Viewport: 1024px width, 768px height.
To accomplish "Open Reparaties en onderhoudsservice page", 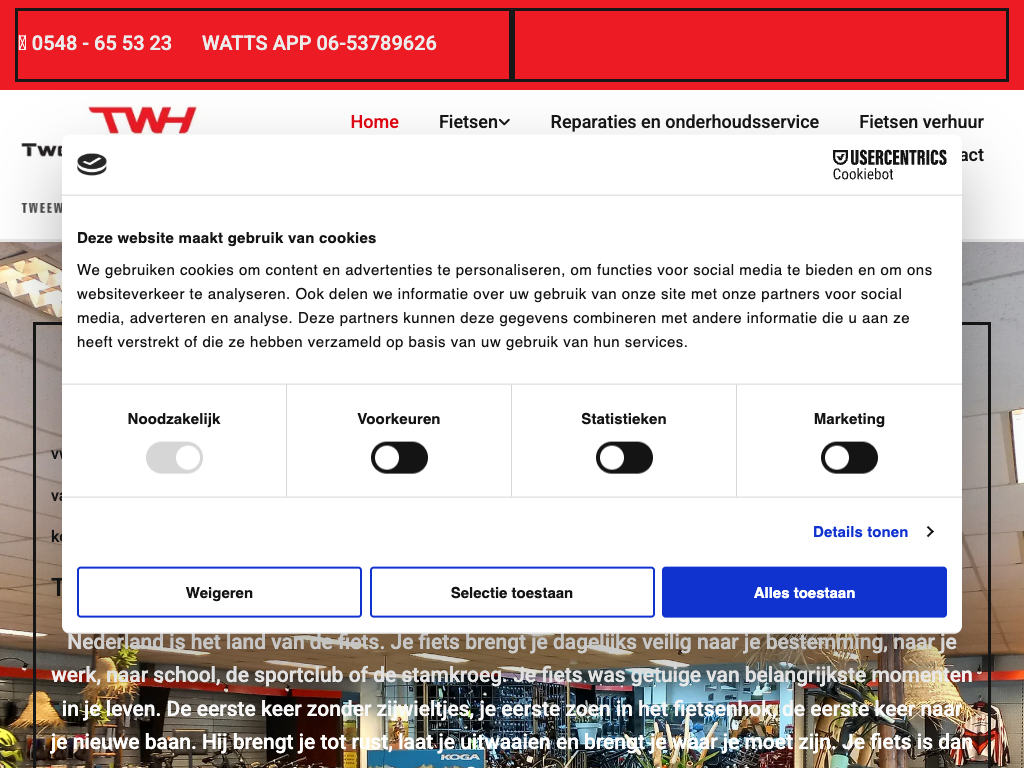I will pyautogui.click(x=684, y=121).
